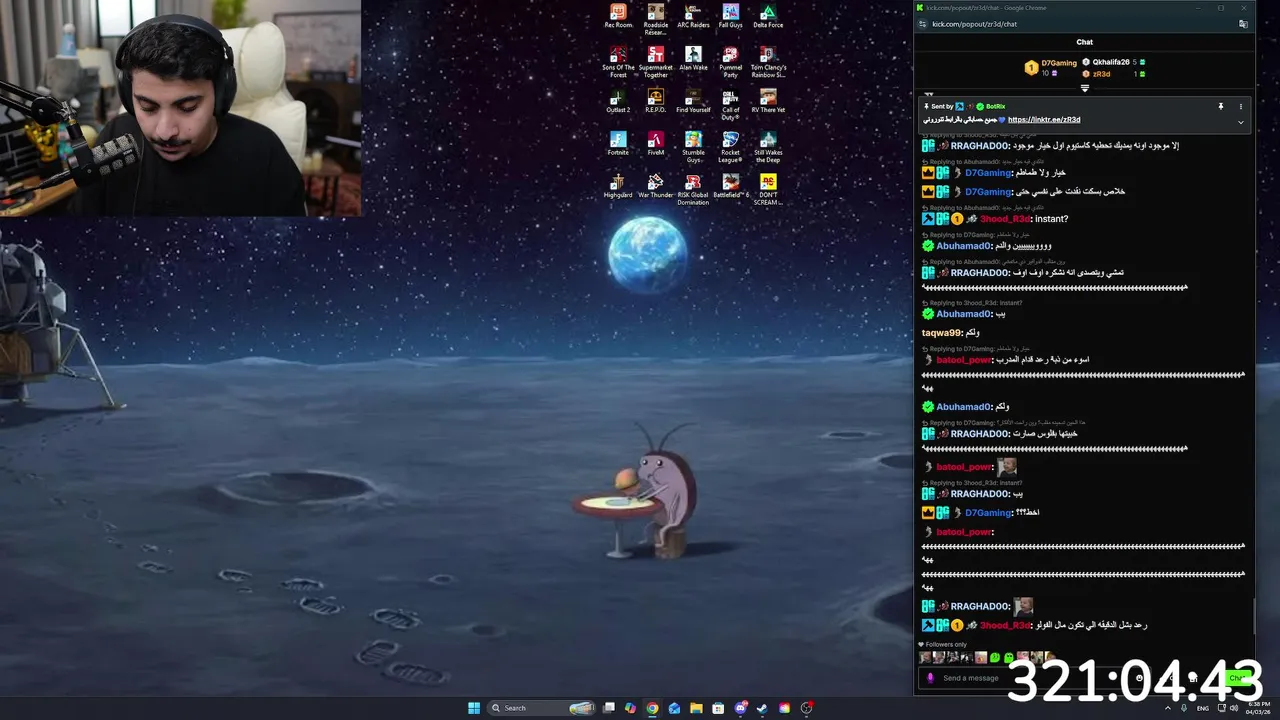The height and width of the screenshot is (720, 1280).
Task: Select the Fortnite desktop icon
Action: [618, 144]
